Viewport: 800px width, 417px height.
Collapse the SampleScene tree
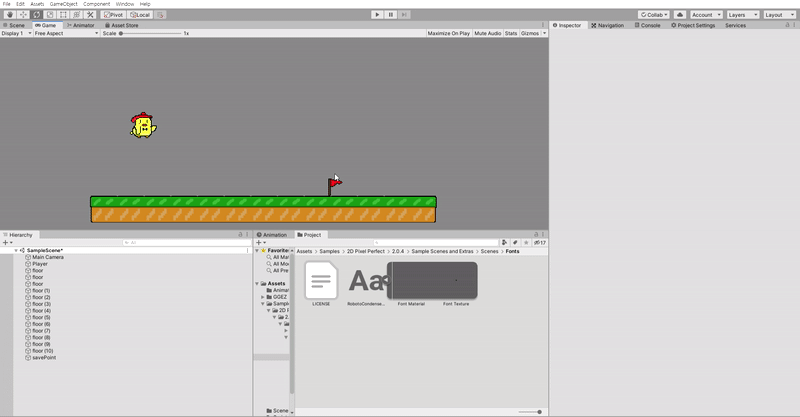pyautogui.click(x=16, y=251)
